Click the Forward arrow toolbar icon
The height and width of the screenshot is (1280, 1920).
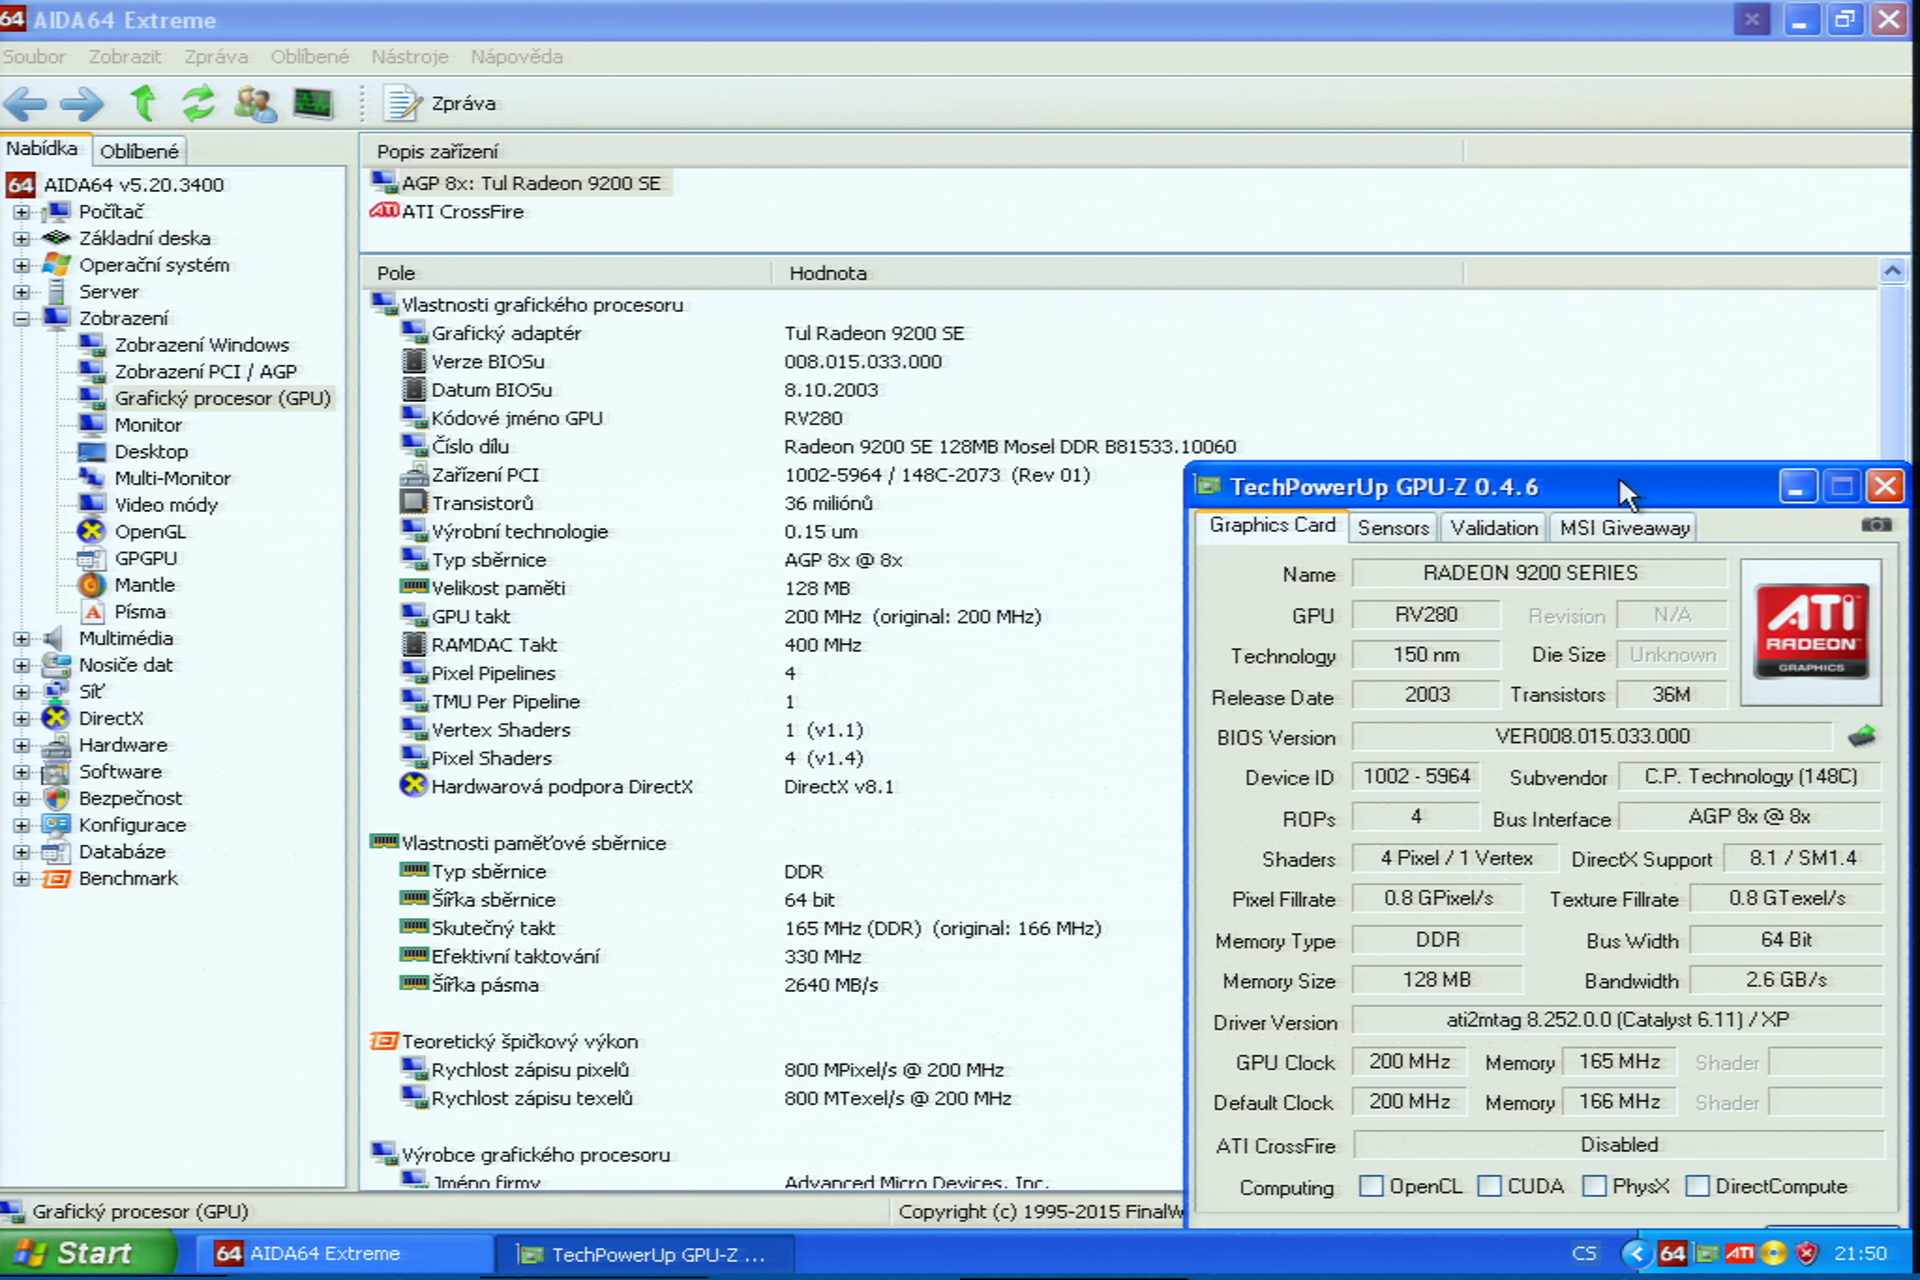(82, 103)
